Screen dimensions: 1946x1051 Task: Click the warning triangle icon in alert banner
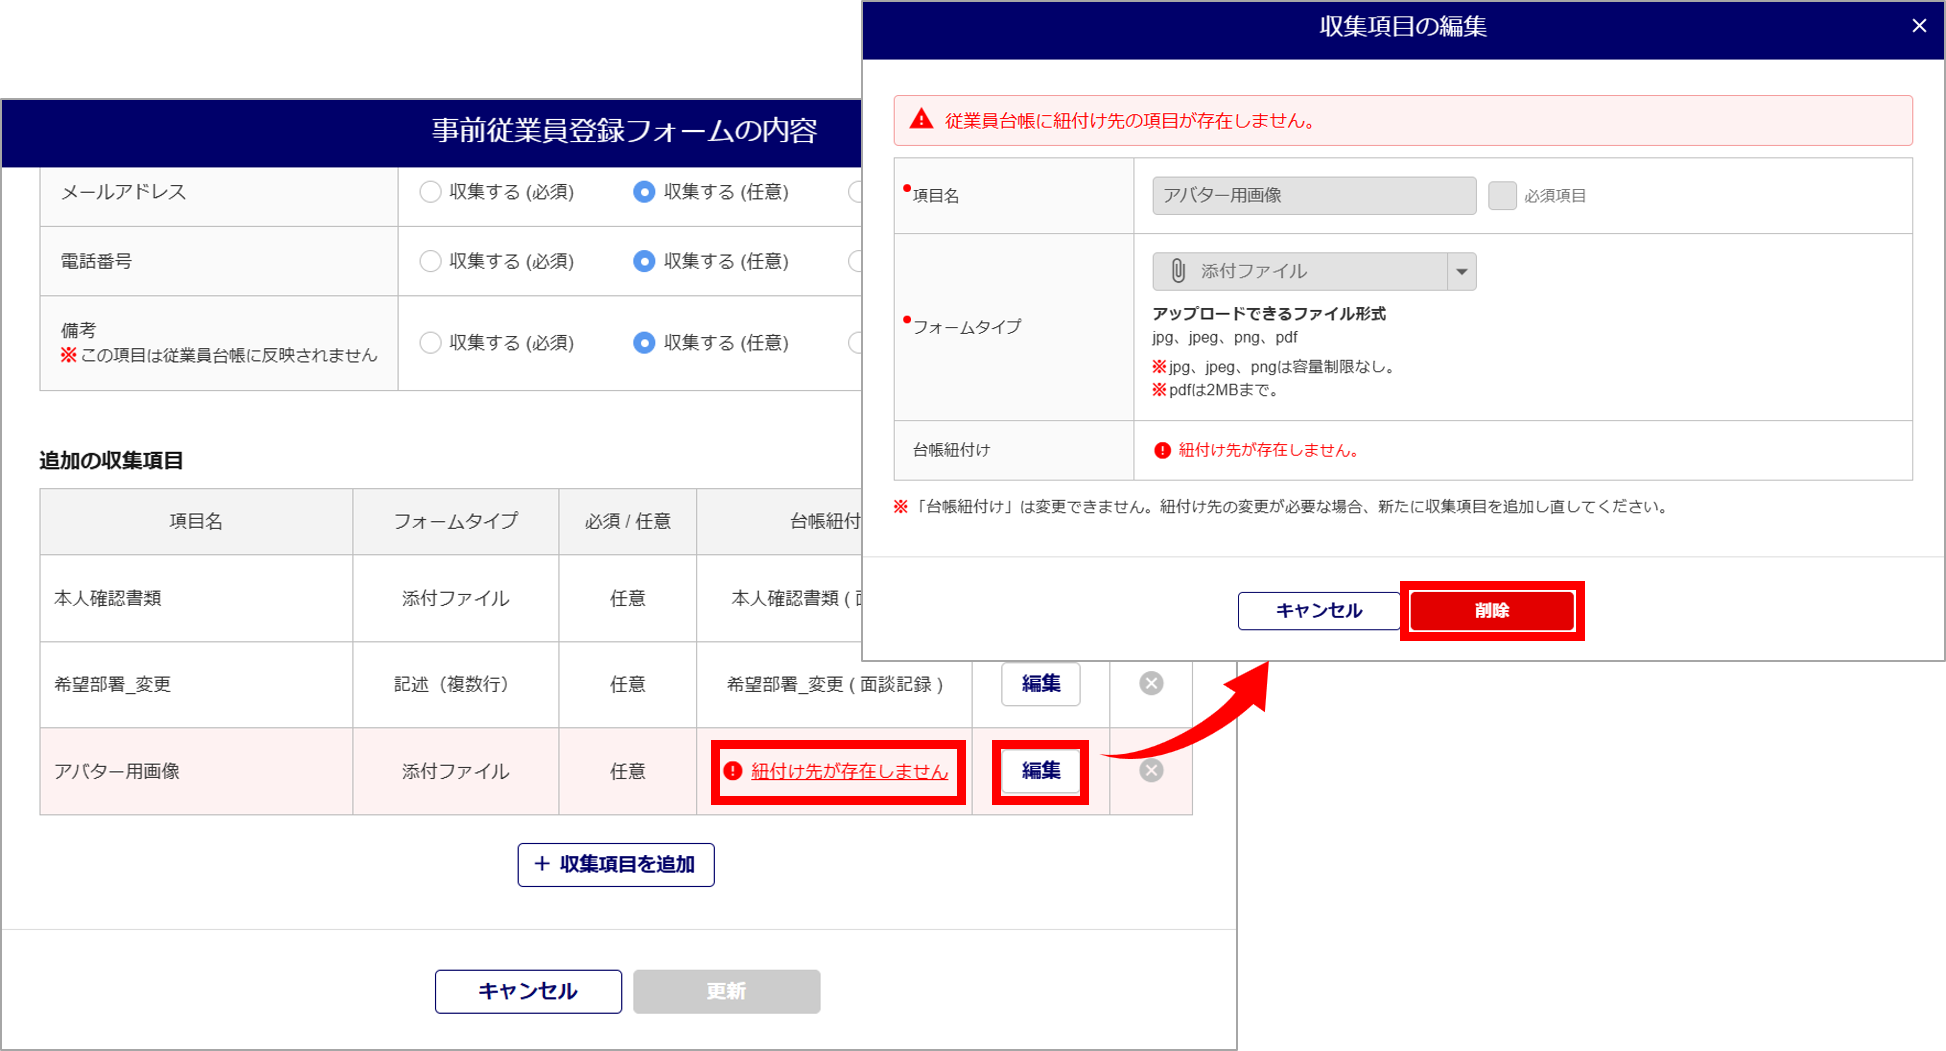921,120
